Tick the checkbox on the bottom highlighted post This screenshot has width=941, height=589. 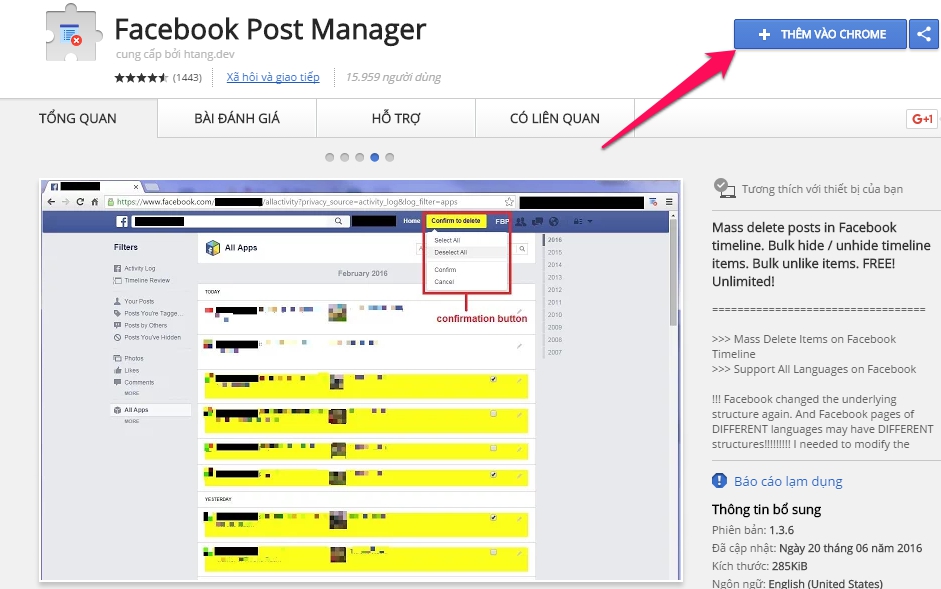point(494,552)
